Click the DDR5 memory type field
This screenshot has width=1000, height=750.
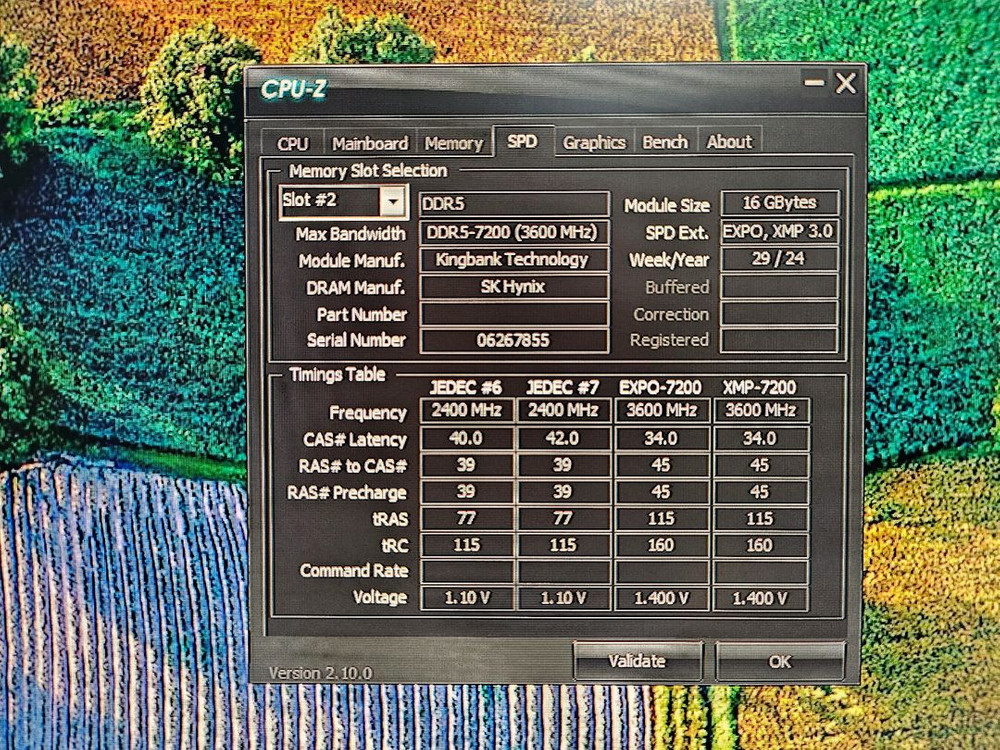514,204
